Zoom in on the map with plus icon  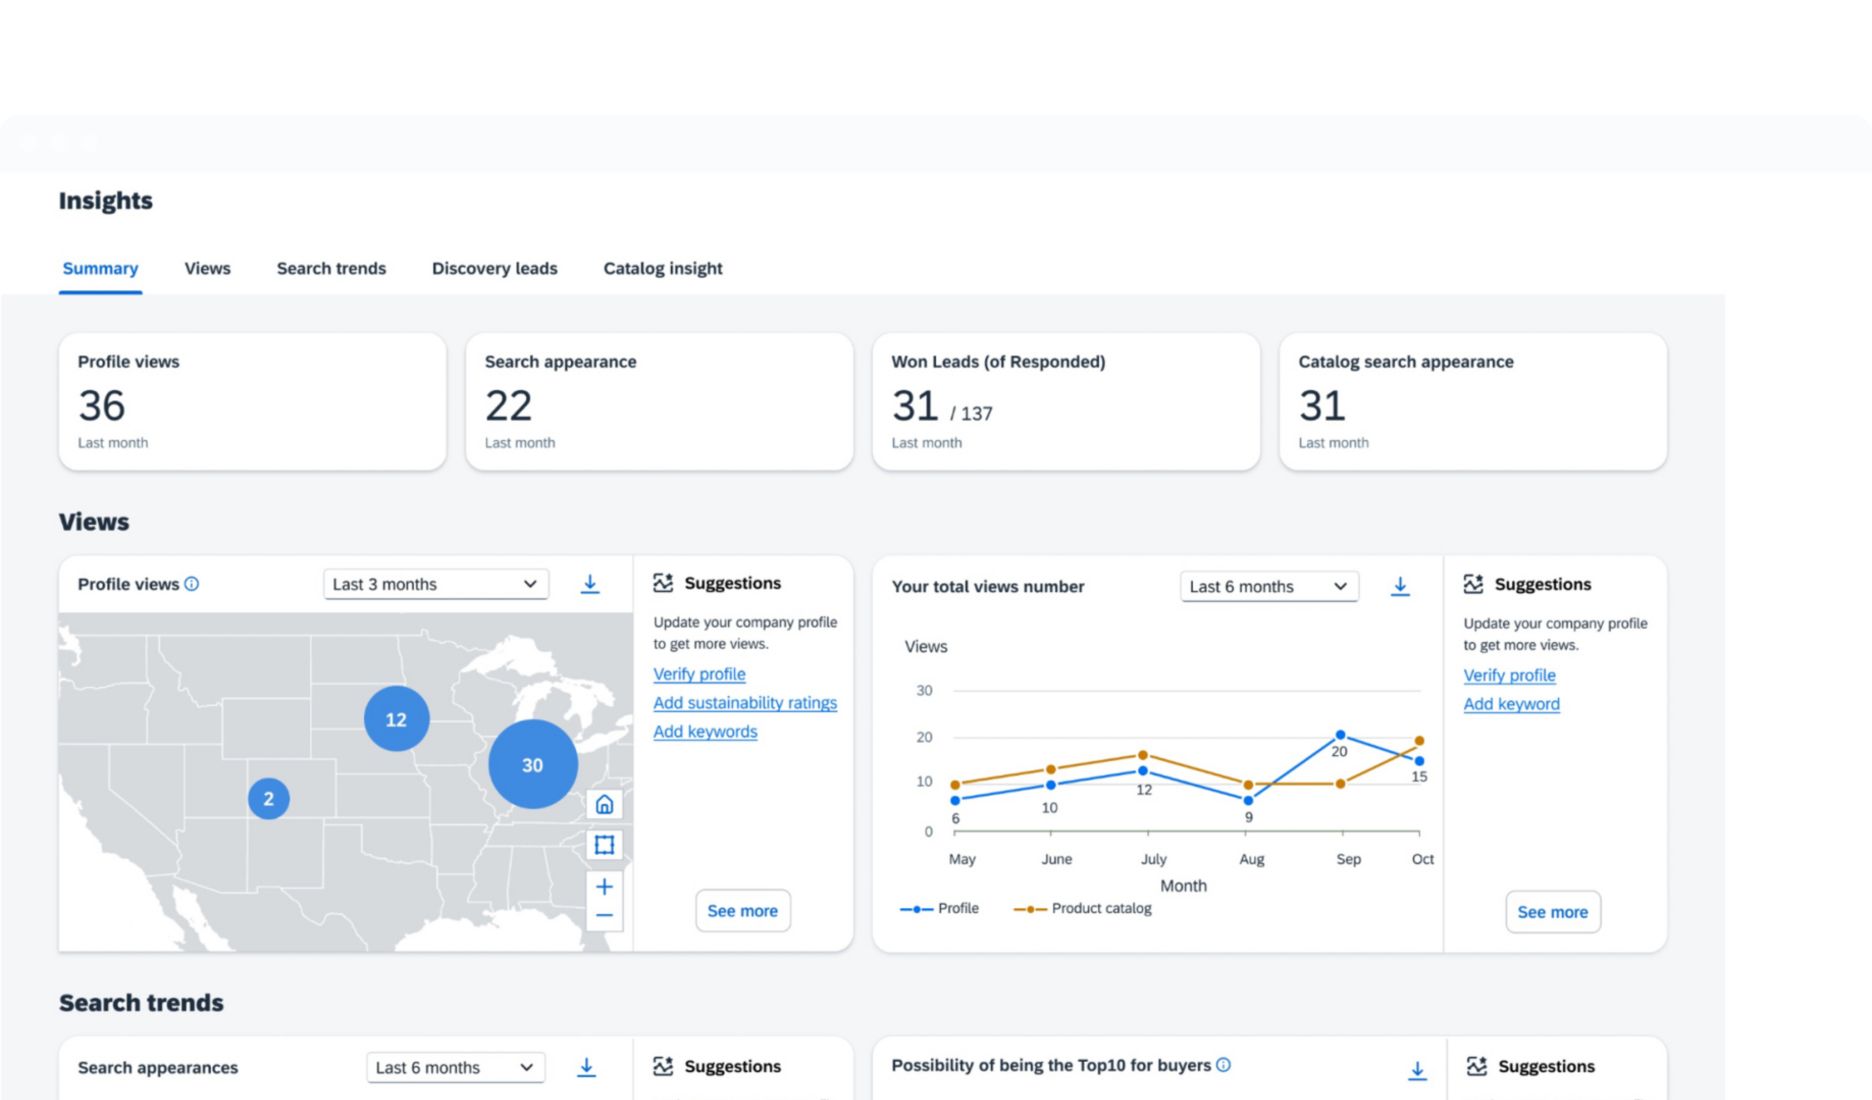click(604, 887)
